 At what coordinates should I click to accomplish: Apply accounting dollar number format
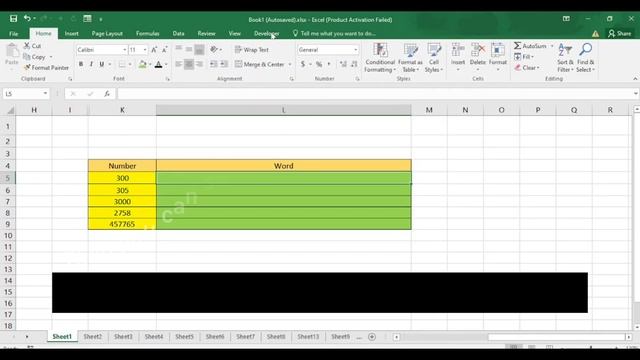point(303,64)
